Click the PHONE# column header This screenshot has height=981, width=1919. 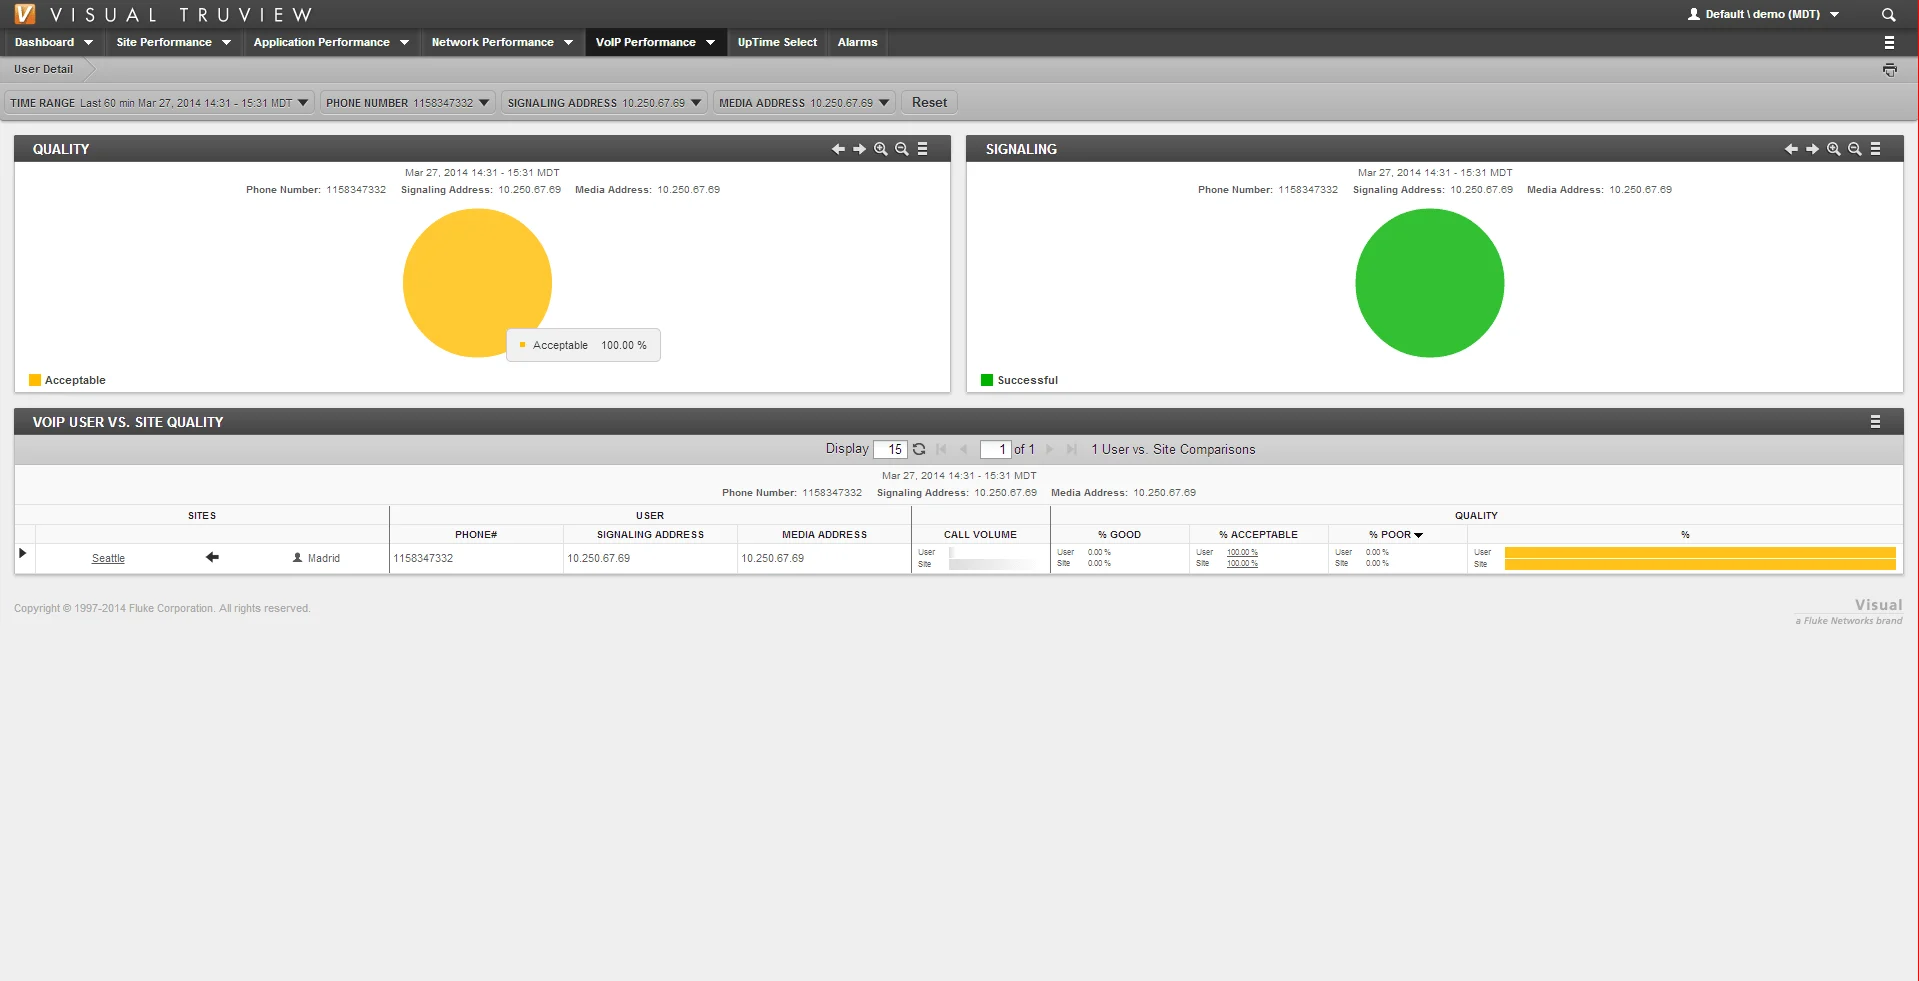[x=476, y=535]
